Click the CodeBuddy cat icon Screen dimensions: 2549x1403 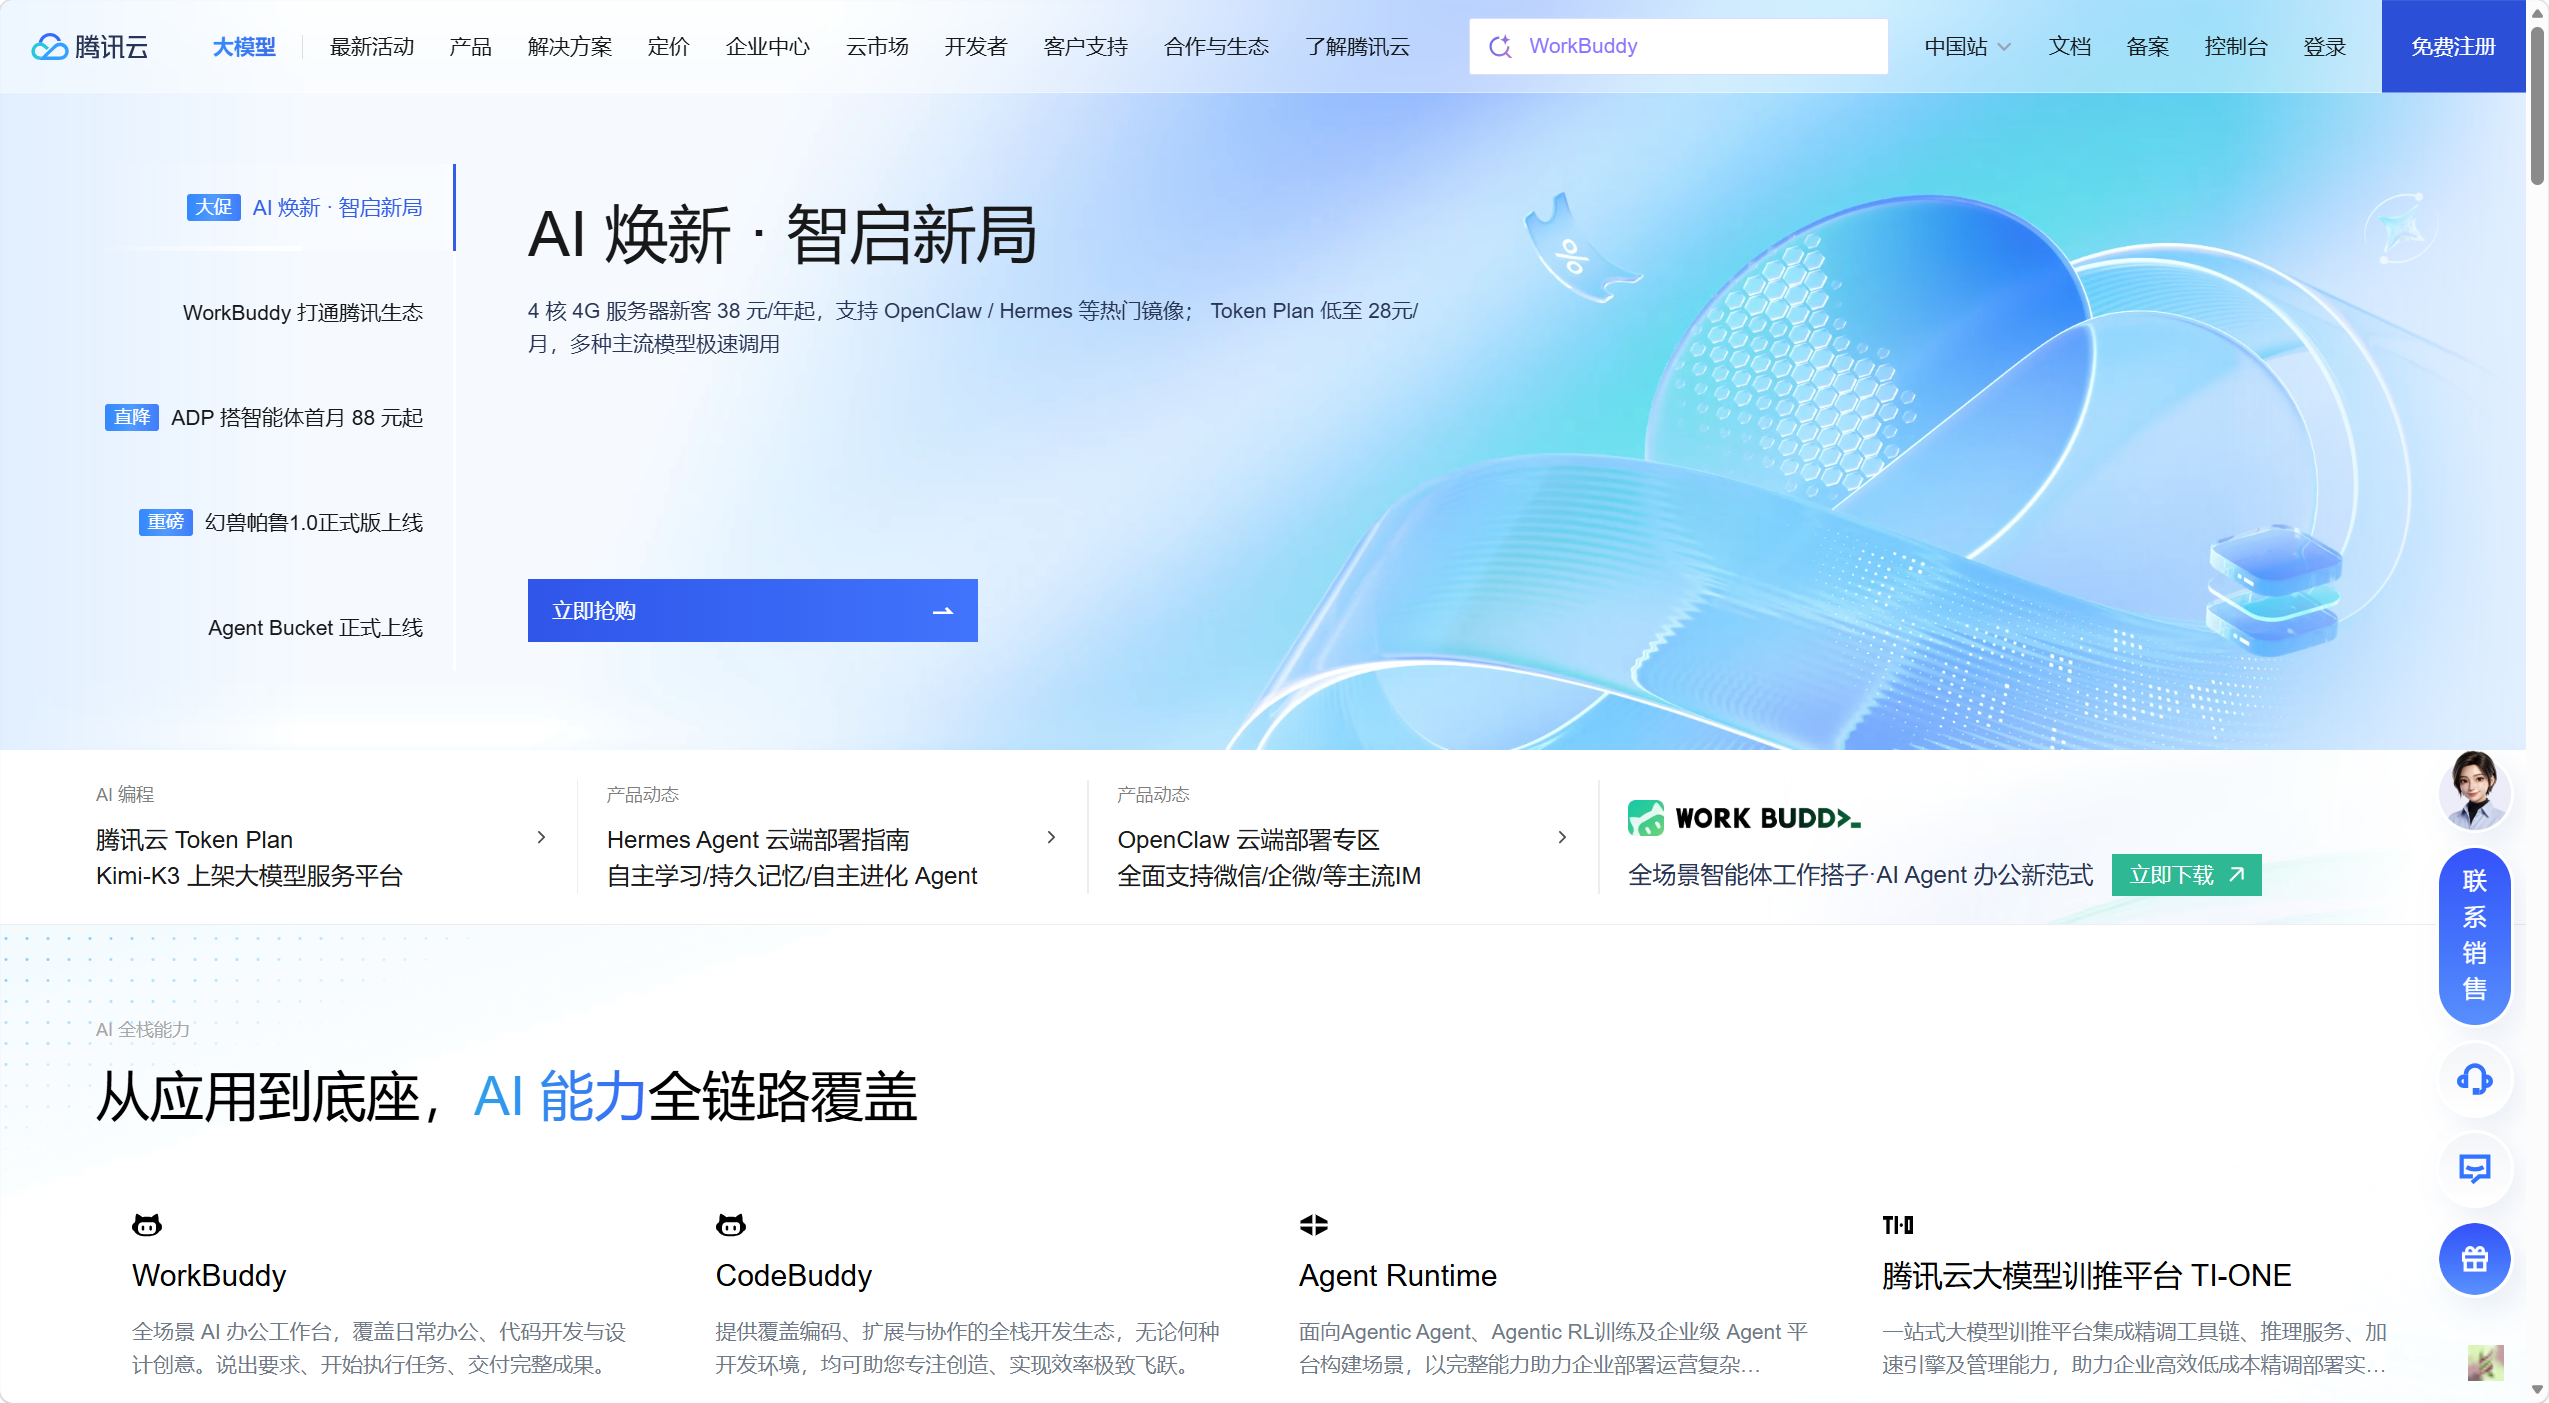click(731, 1225)
